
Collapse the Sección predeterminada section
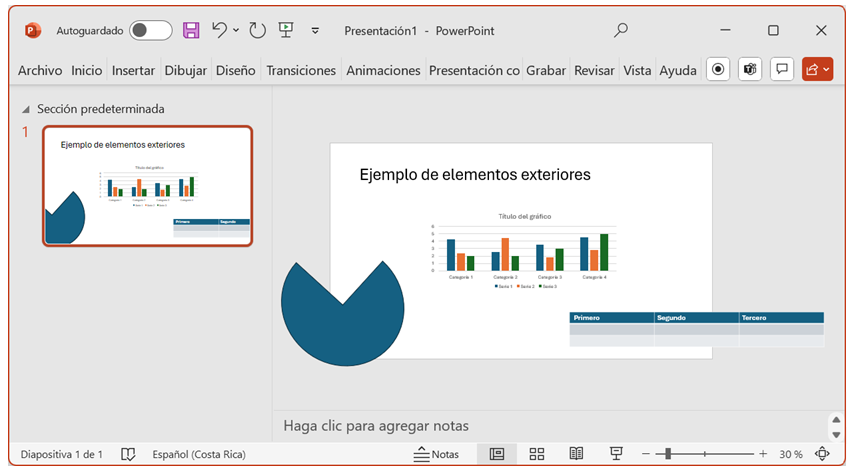[25, 109]
